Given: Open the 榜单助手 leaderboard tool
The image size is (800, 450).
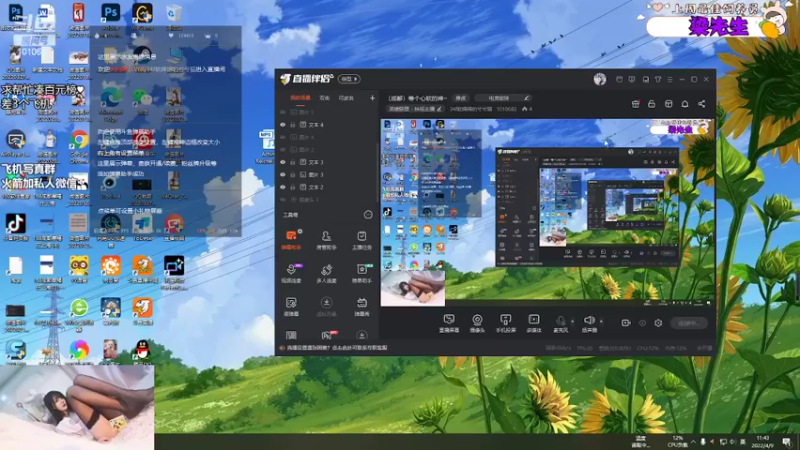Looking at the screenshot, I should click(362, 273).
